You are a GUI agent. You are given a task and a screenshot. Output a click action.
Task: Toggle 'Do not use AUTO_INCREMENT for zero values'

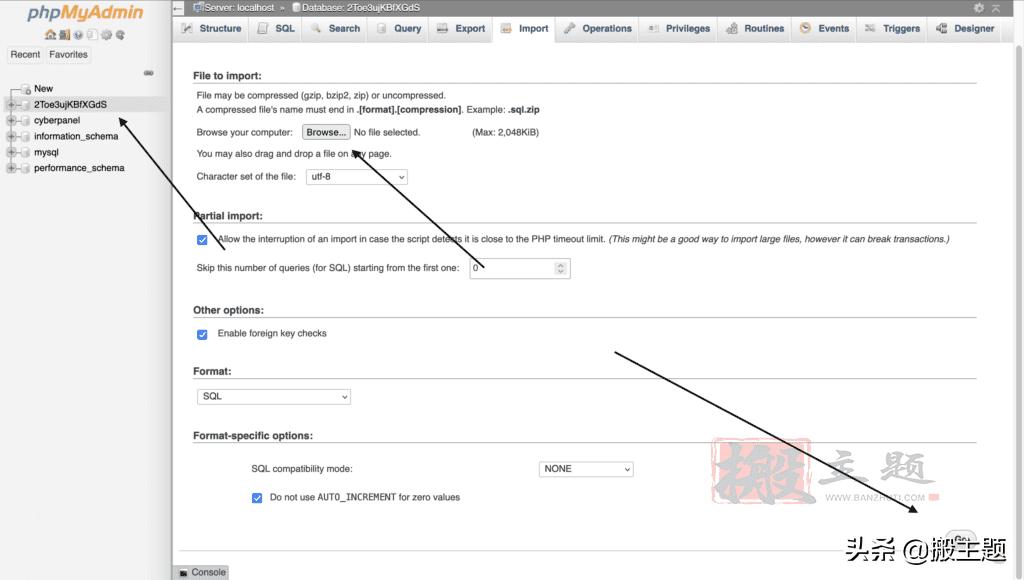(x=257, y=497)
